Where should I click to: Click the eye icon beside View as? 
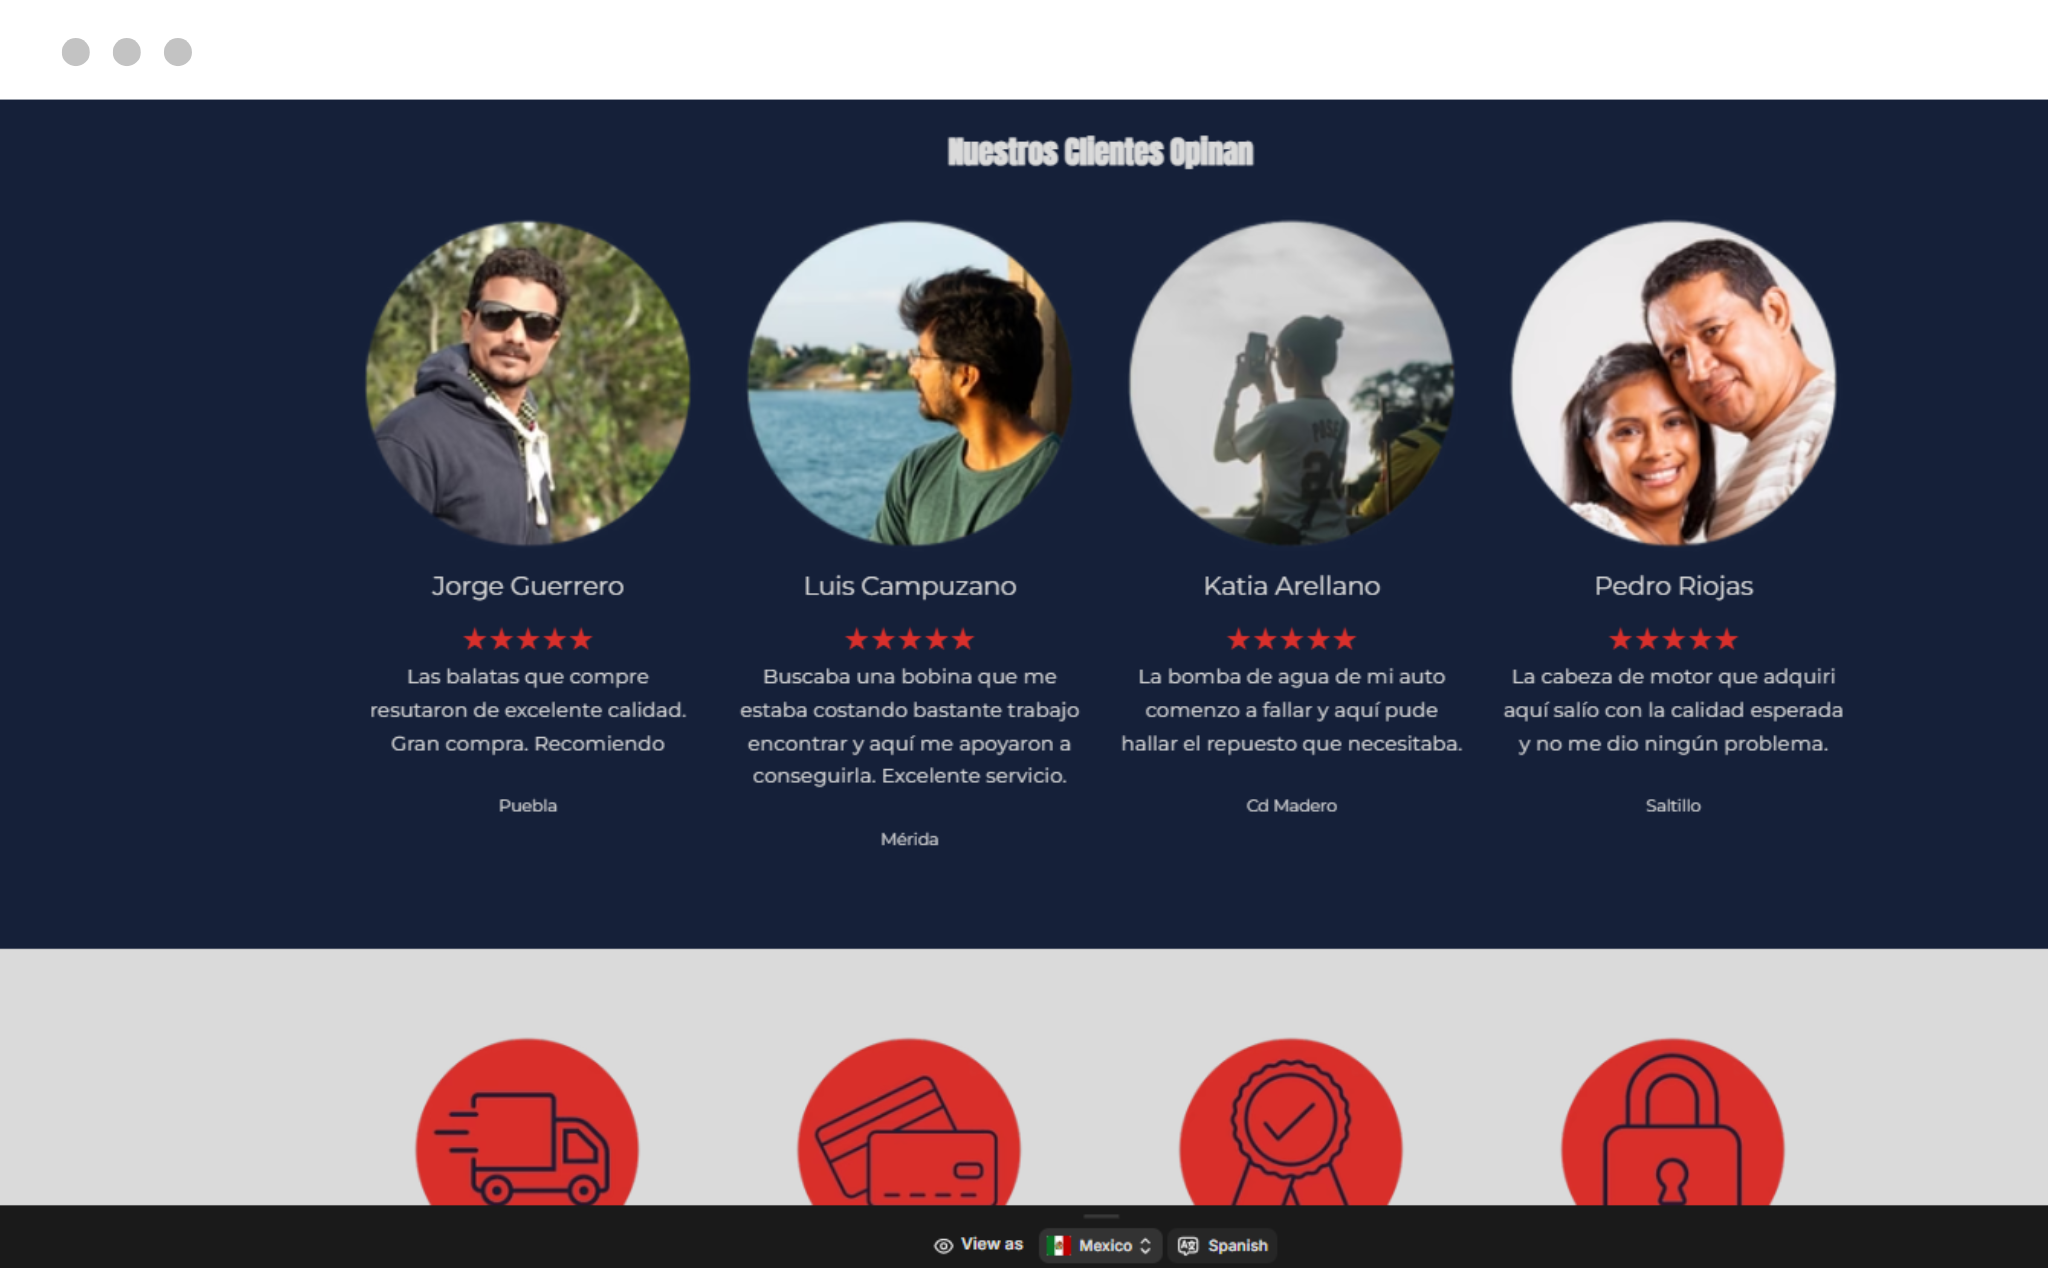943,1245
